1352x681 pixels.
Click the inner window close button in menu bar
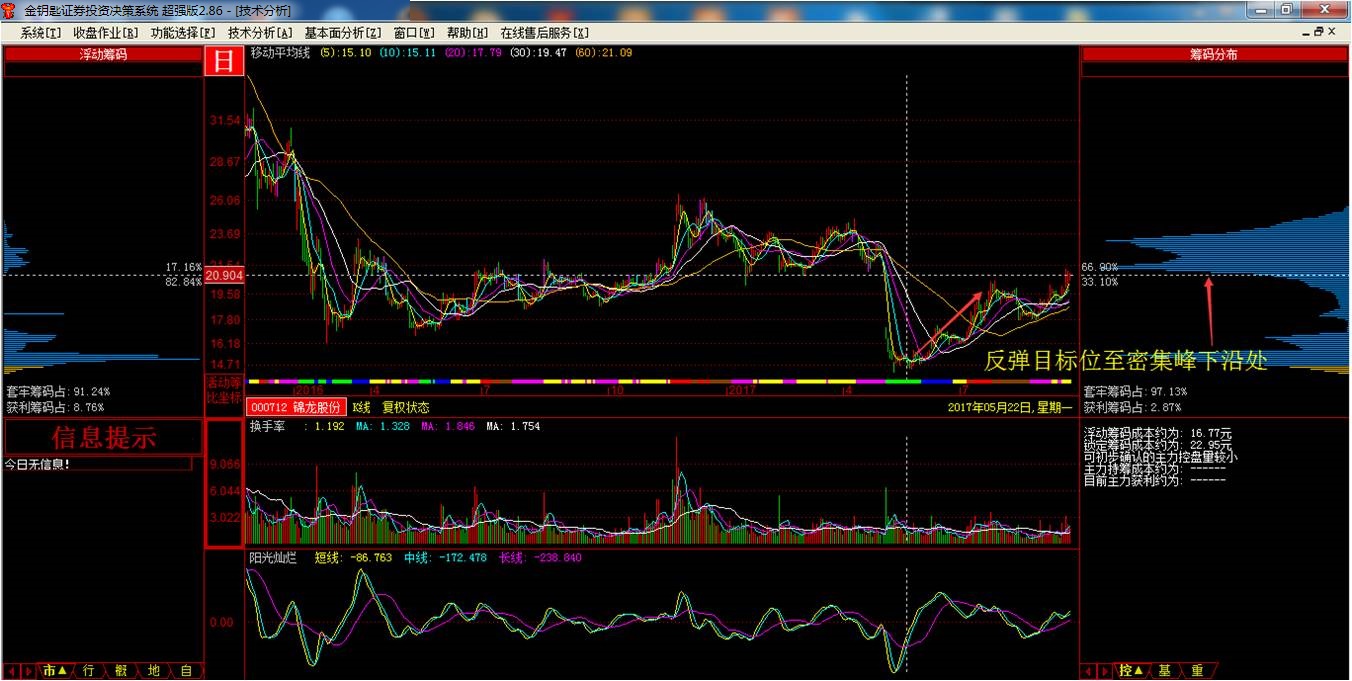click(x=1334, y=32)
